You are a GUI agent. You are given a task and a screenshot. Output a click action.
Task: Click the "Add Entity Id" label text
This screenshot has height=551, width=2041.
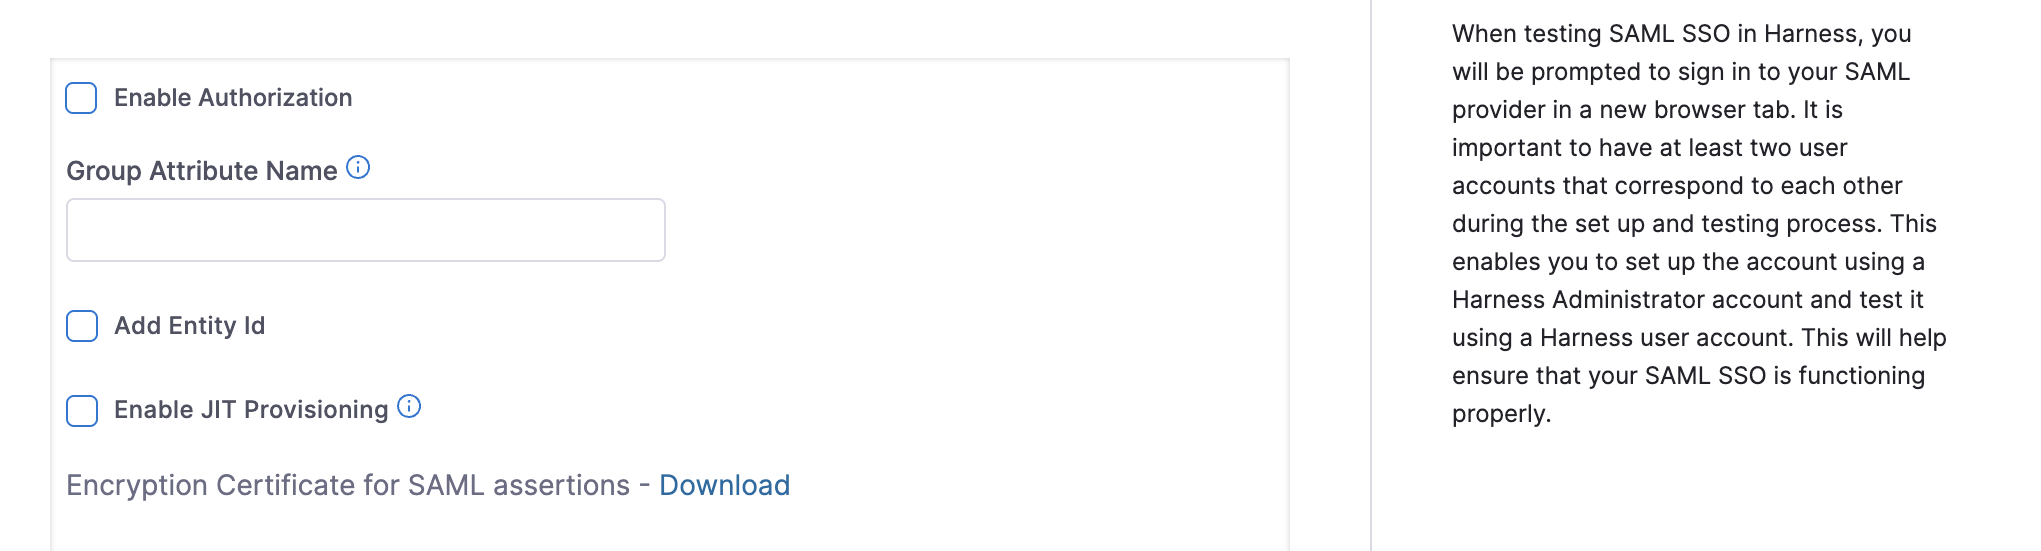point(189,326)
